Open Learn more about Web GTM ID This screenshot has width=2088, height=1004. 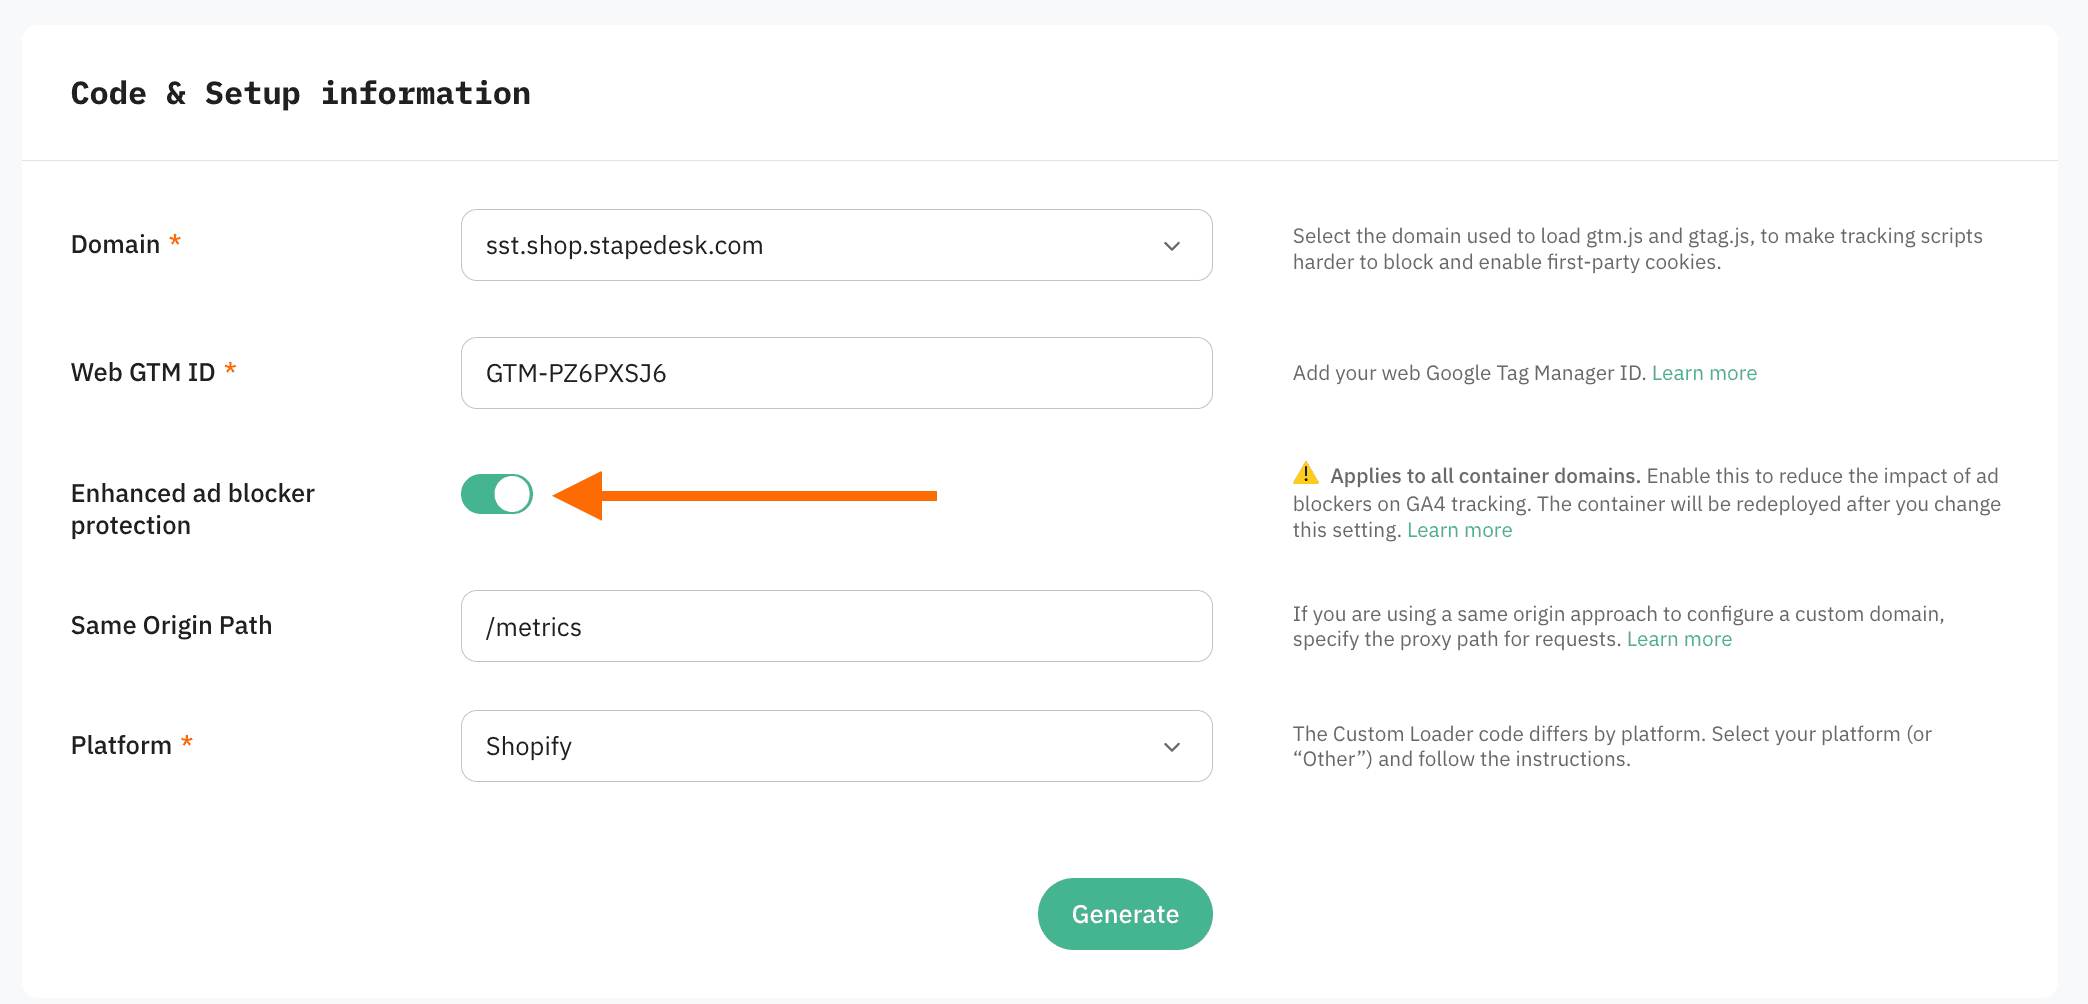click(1704, 372)
